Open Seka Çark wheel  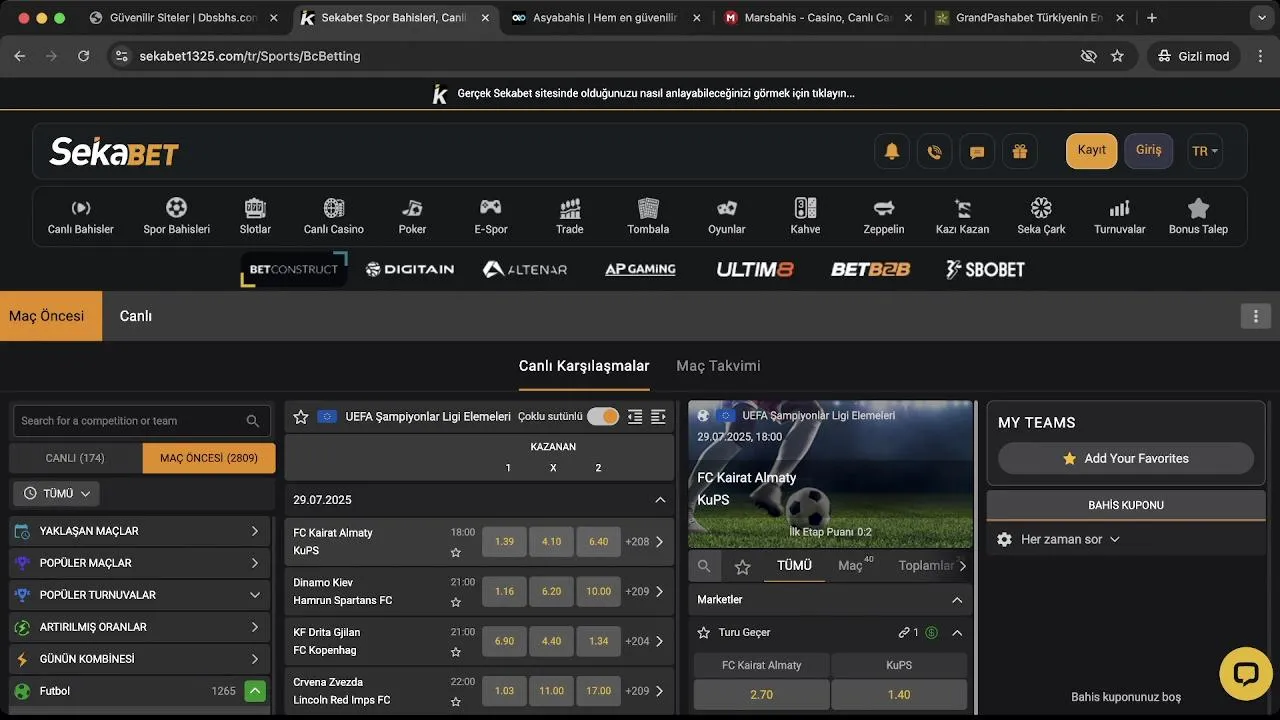click(1041, 216)
